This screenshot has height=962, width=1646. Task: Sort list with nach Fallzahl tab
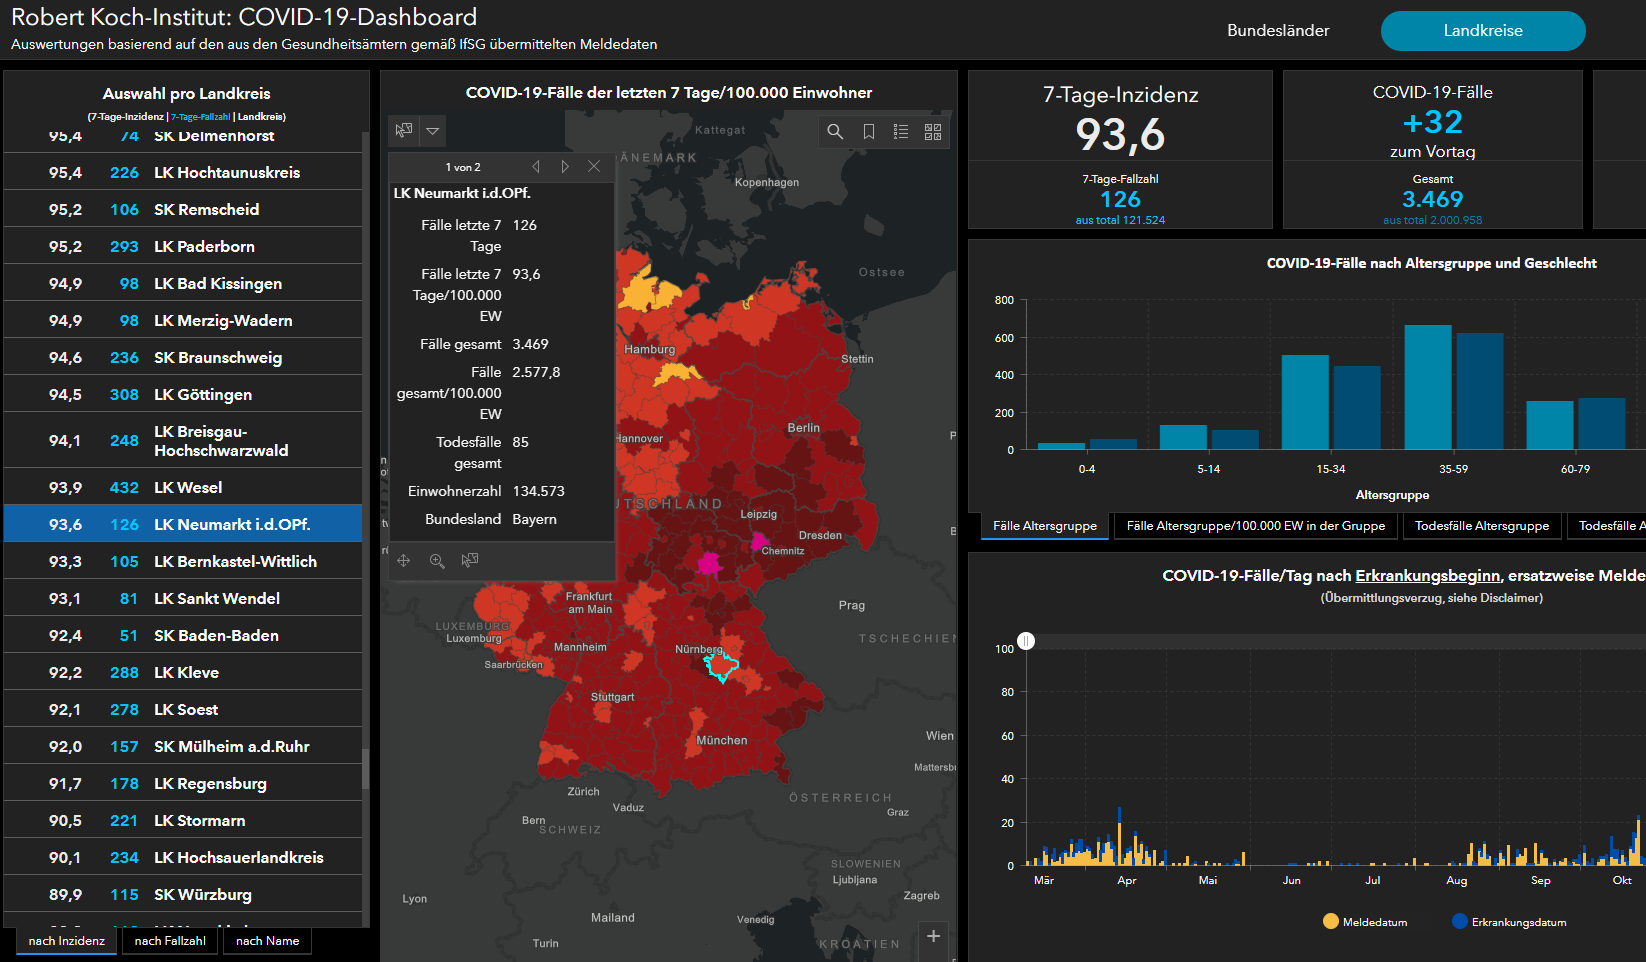click(170, 941)
